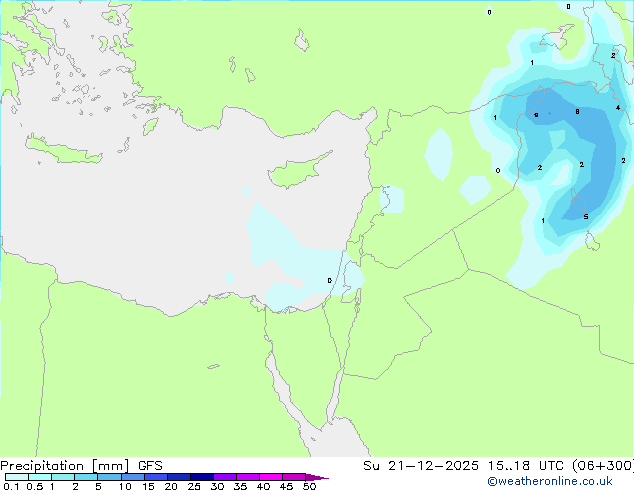The image size is (634, 490).
Task: Click the 'Precipitation [mm] GFS' title
Action: [x=81, y=466]
